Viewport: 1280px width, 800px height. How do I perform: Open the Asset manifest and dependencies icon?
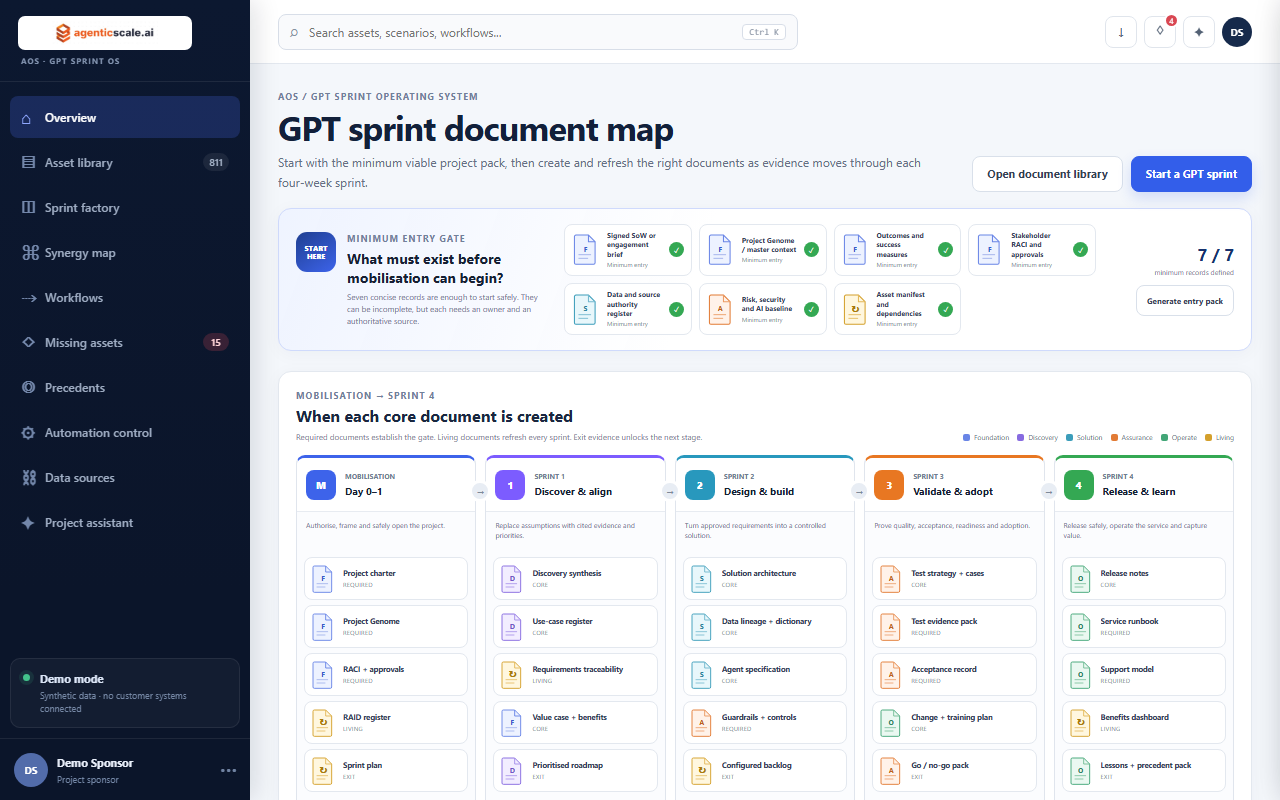click(x=854, y=309)
